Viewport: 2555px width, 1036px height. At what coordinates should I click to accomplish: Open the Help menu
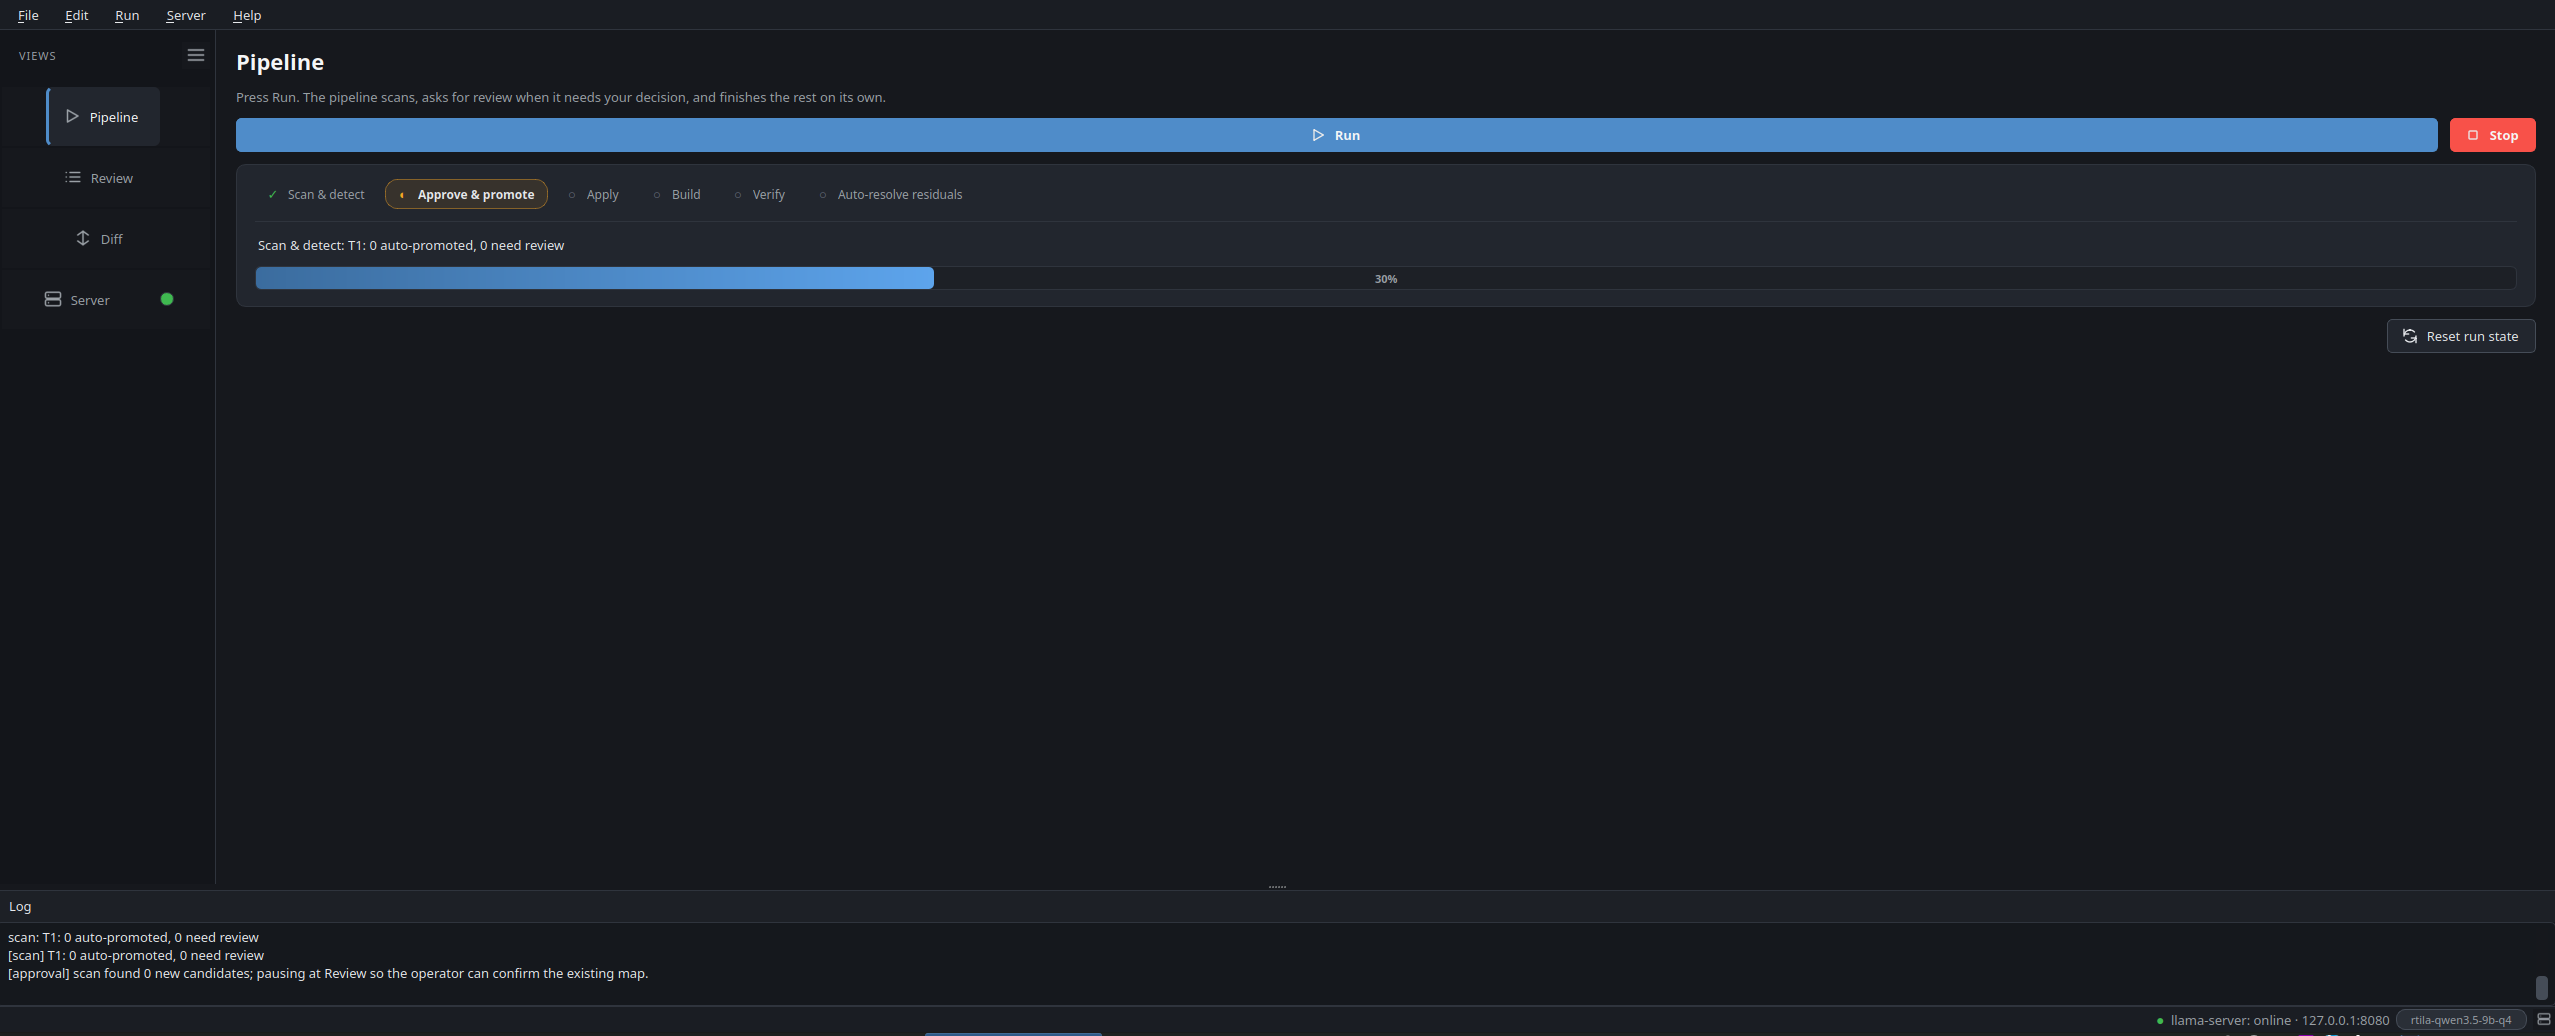pos(246,15)
